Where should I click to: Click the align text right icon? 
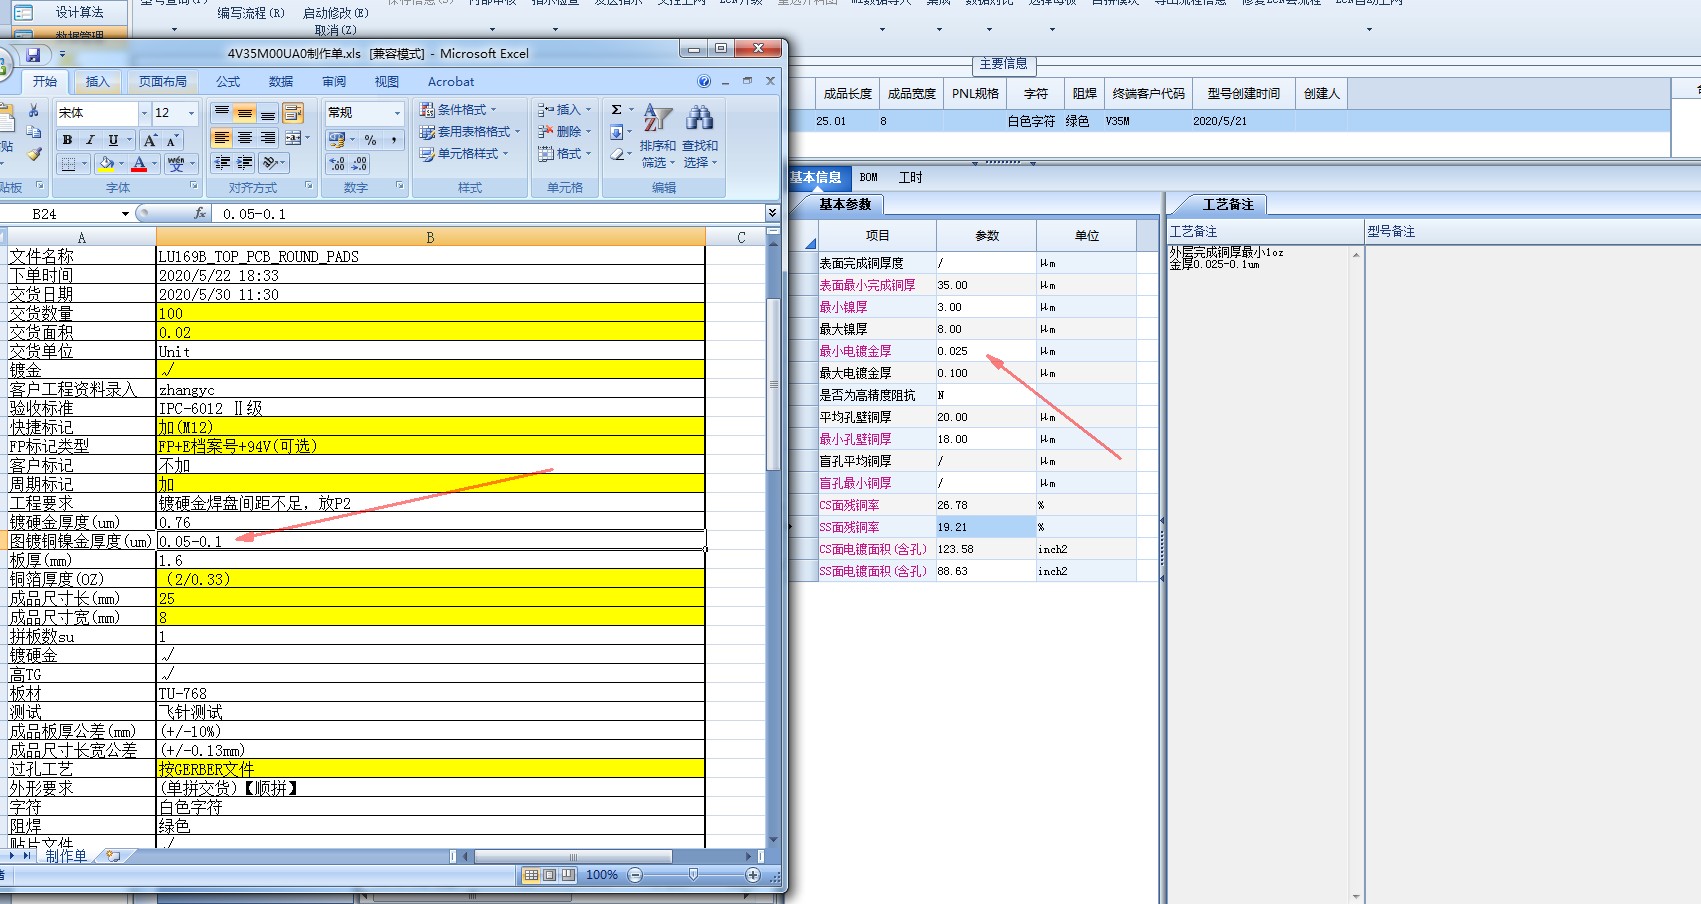point(268,137)
